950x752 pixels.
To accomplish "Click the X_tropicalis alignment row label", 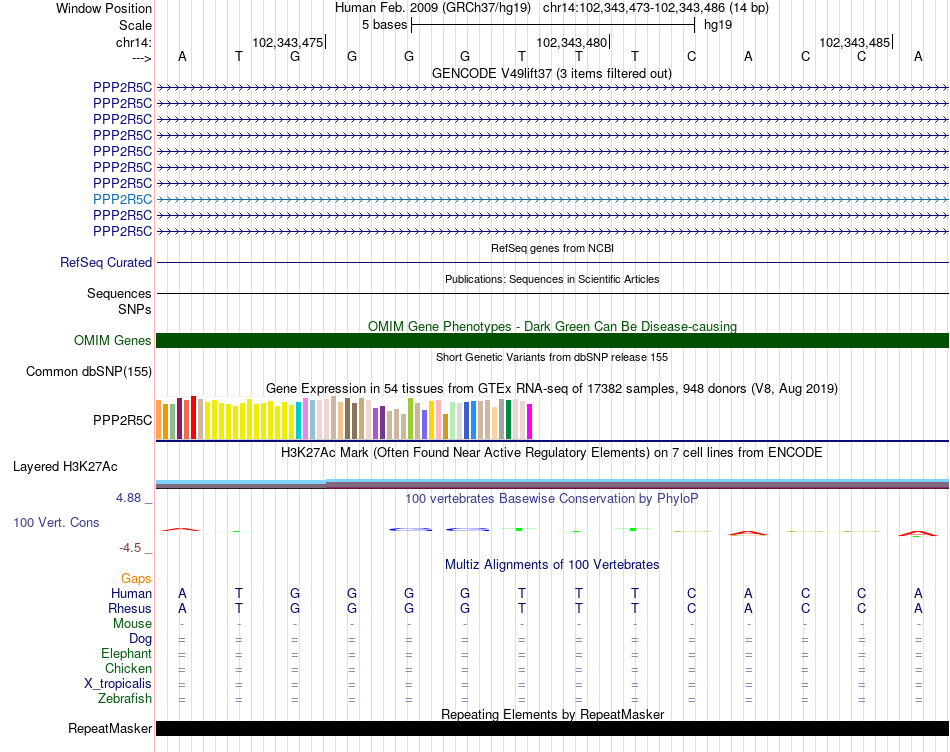I will pyautogui.click(x=118, y=684).
